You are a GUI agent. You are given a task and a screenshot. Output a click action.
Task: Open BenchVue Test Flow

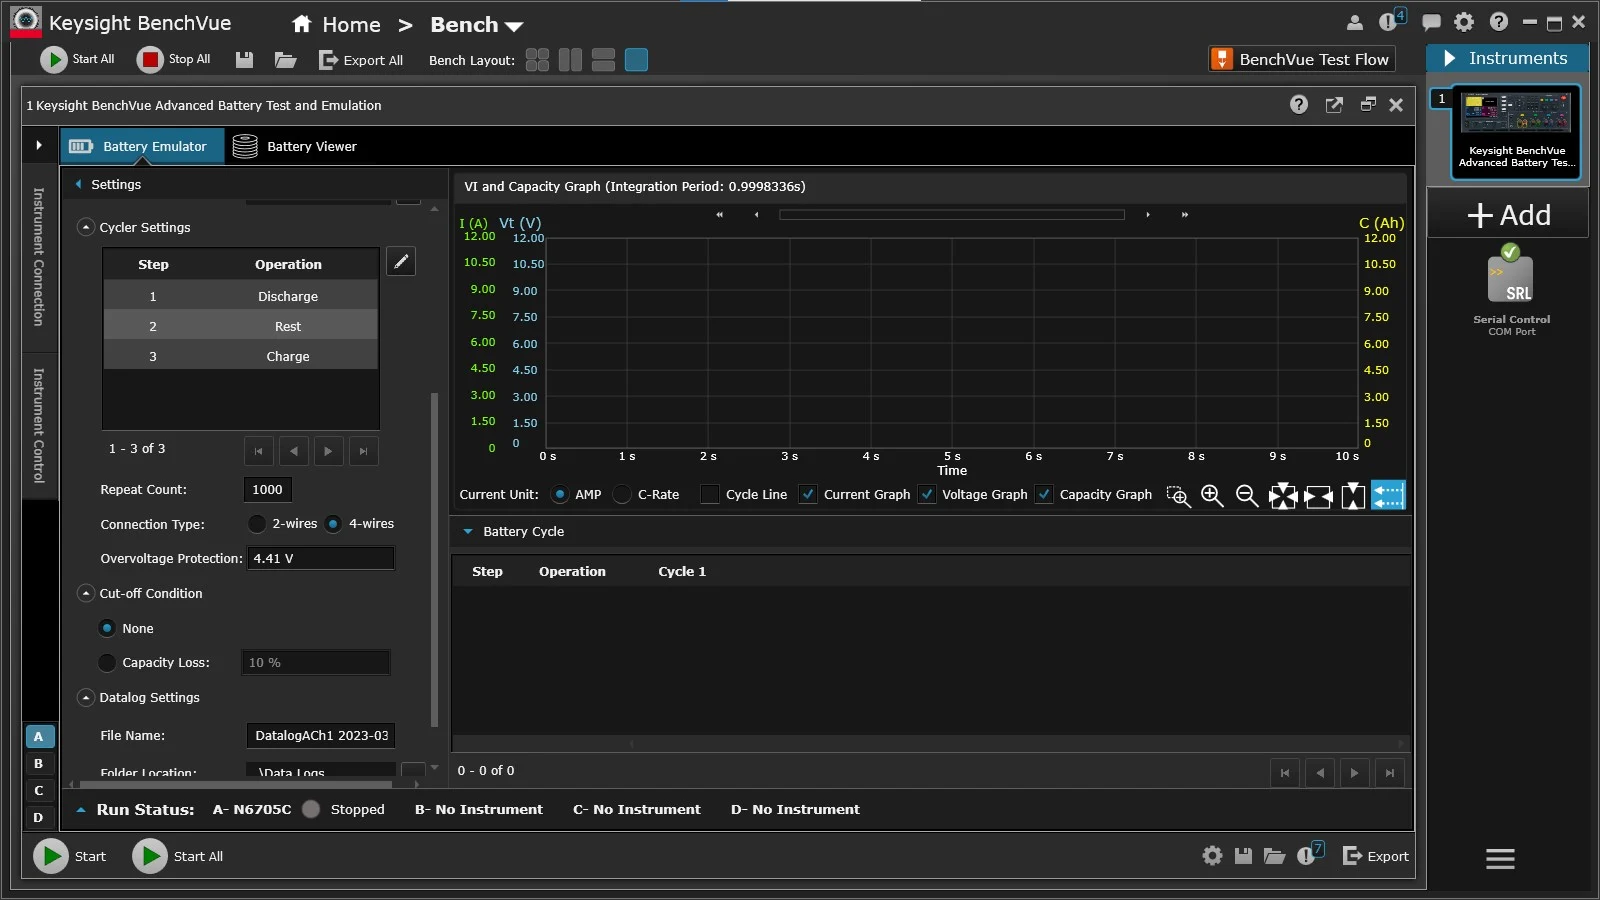click(x=1302, y=59)
